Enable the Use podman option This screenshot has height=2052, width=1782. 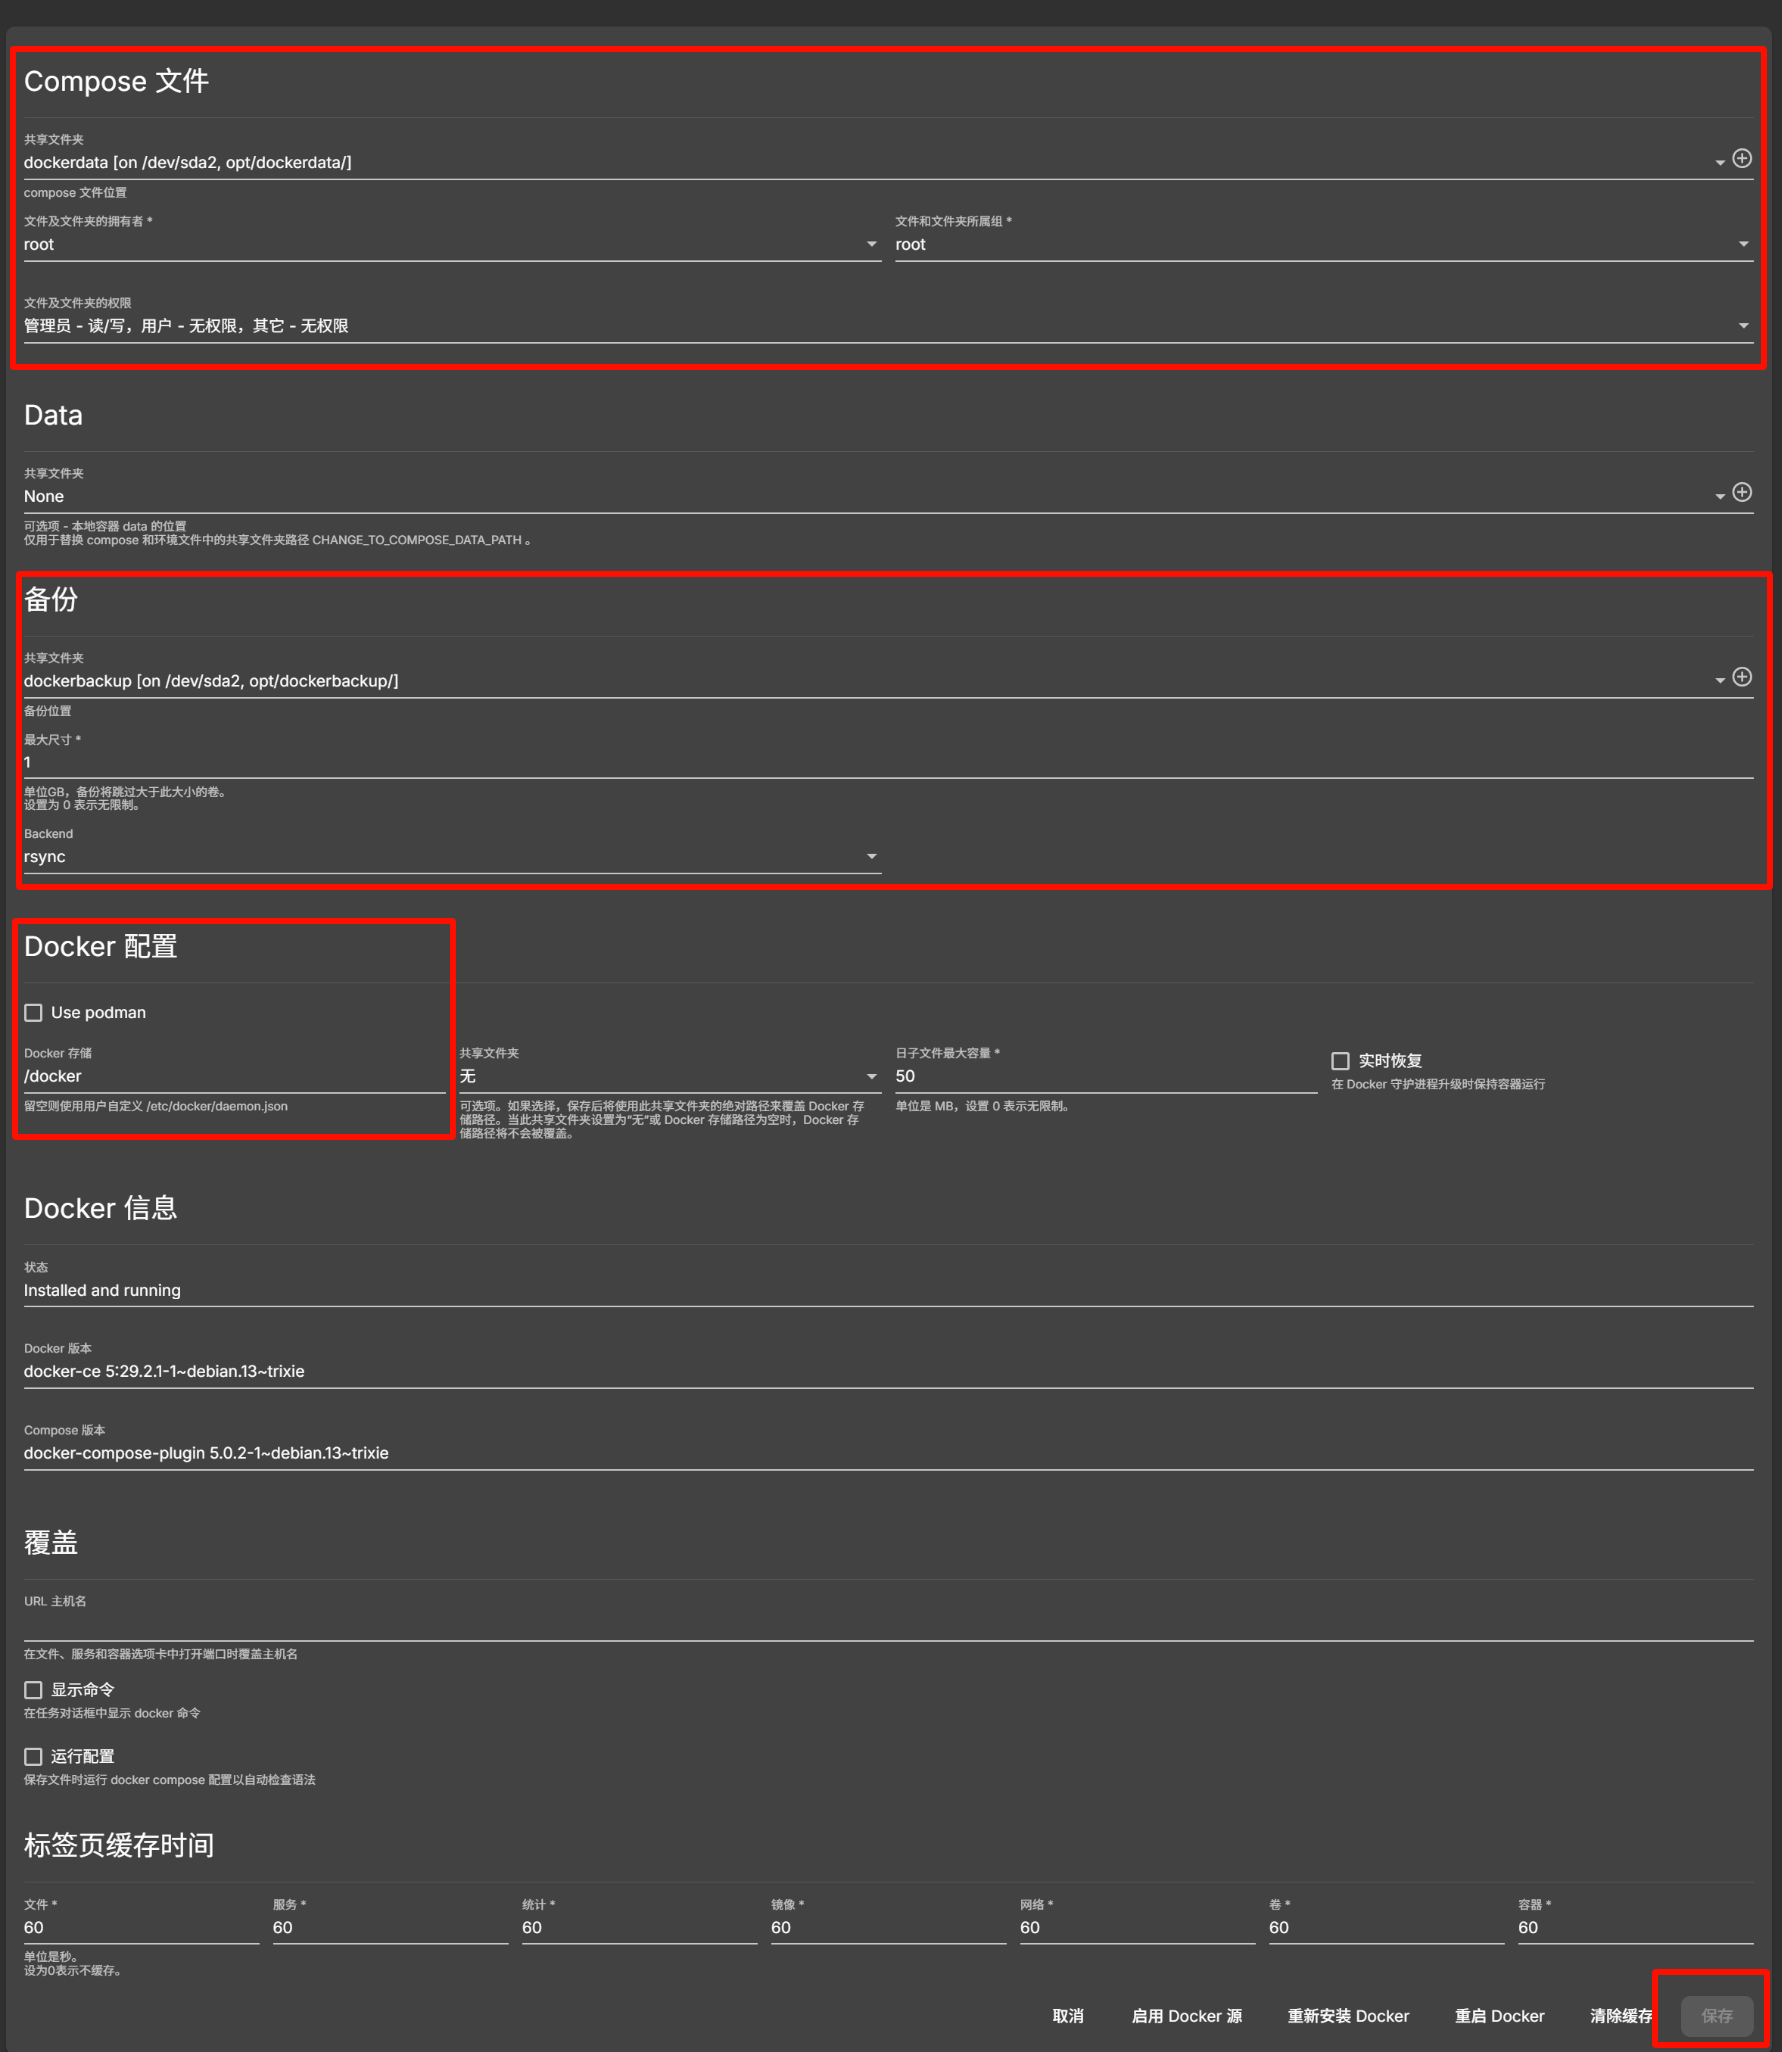pos(33,1012)
